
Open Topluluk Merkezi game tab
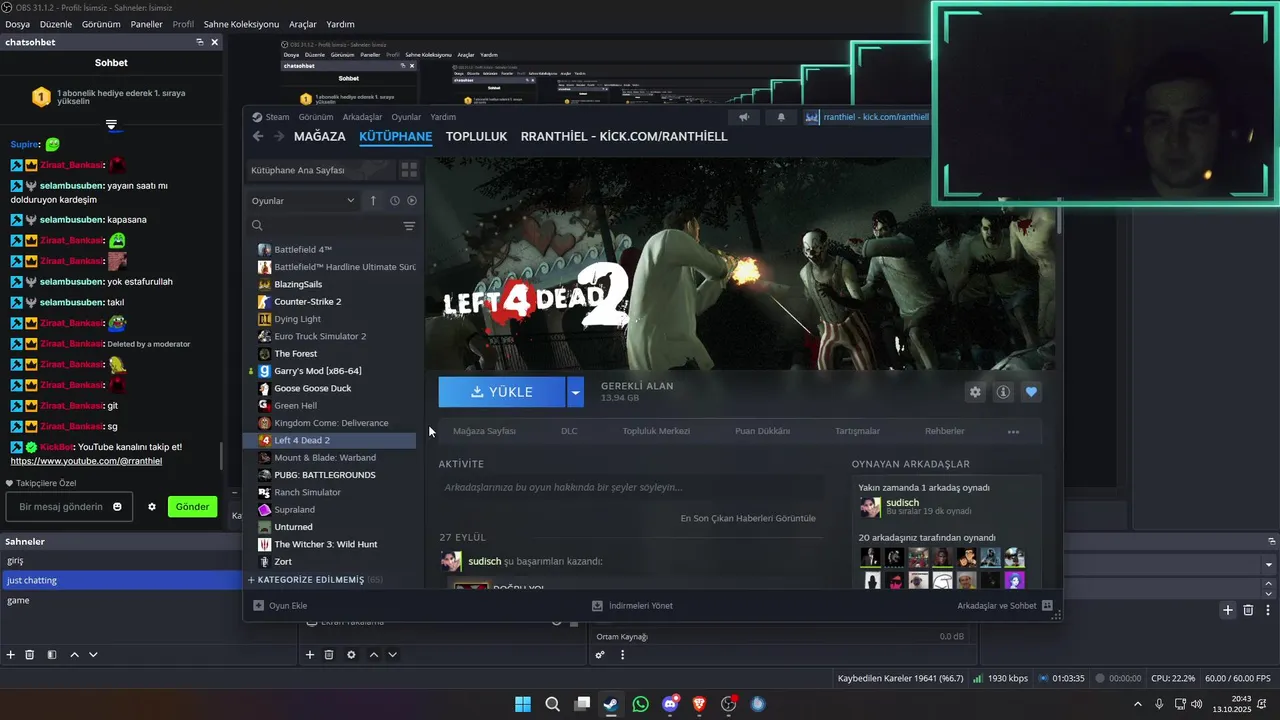tap(656, 431)
